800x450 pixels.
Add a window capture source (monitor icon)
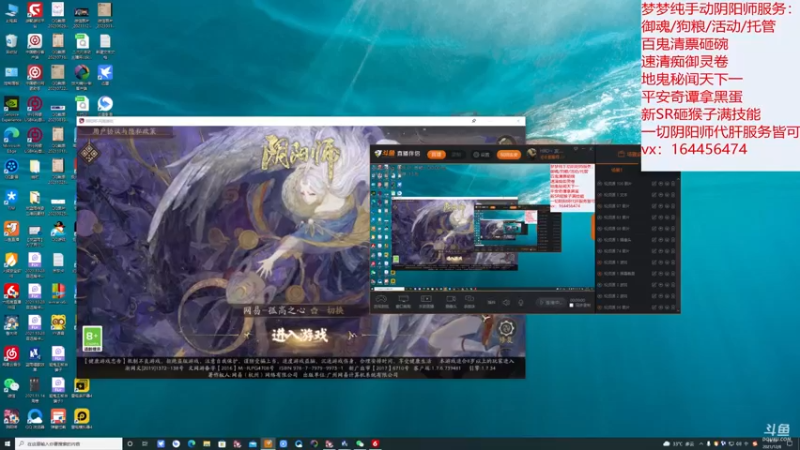tap(403, 302)
